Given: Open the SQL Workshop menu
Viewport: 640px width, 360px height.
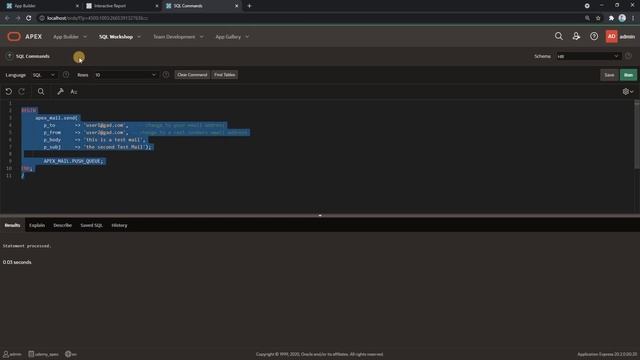Looking at the screenshot, I should pos(120,37).
